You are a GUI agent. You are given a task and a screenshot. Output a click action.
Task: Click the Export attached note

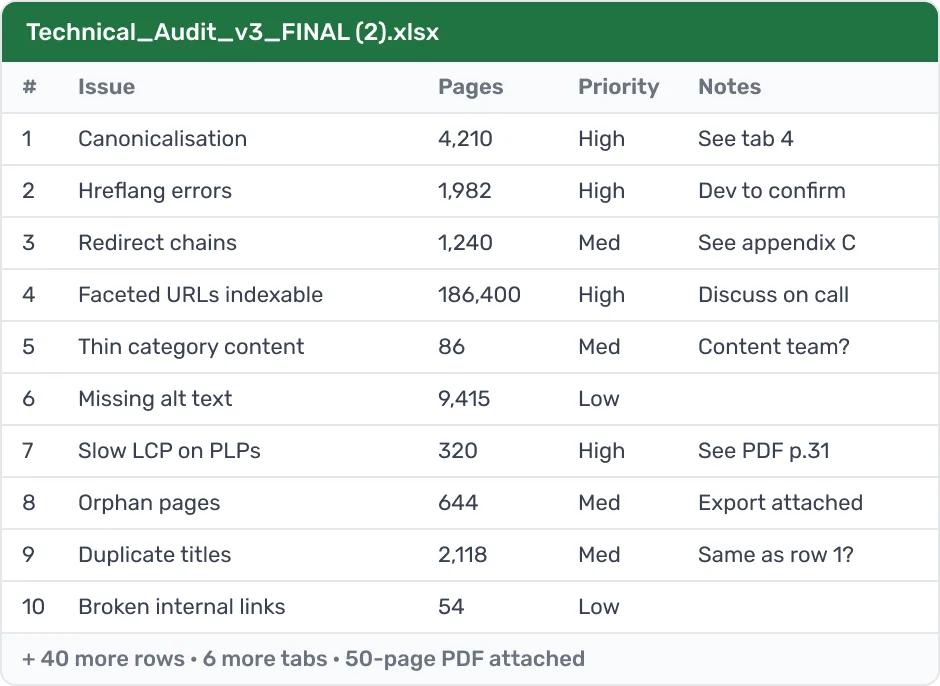[781, 503]
